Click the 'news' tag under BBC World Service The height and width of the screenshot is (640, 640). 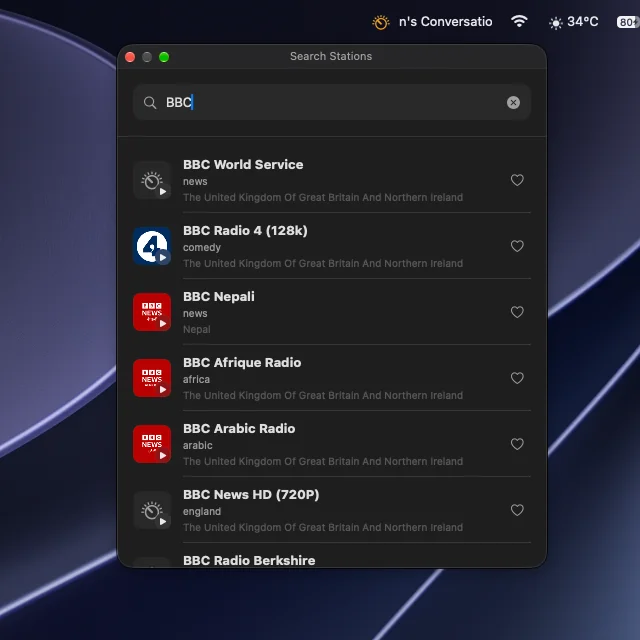tap(195, 182)
